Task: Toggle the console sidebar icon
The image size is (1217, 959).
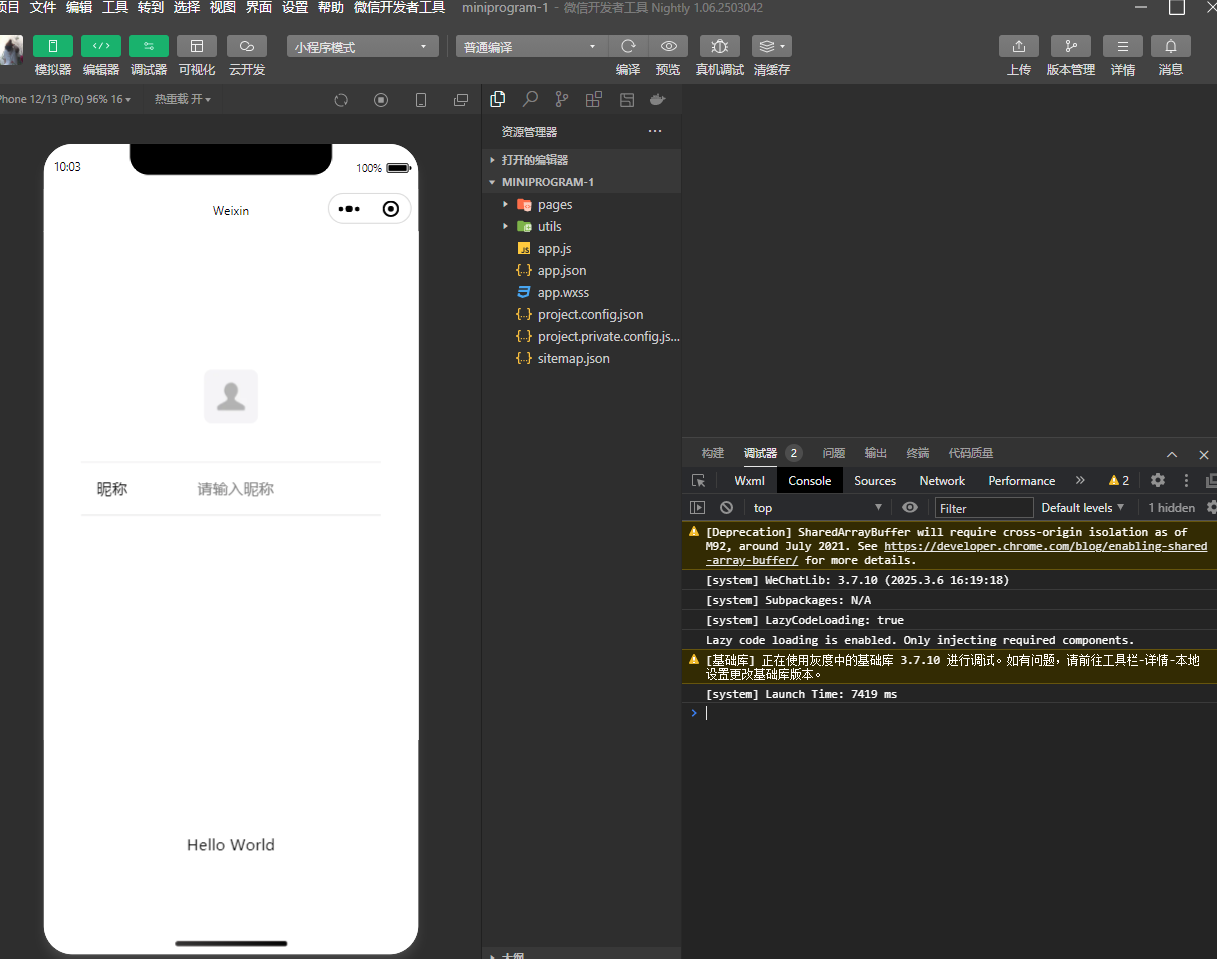Action: [x=698, y=508]
